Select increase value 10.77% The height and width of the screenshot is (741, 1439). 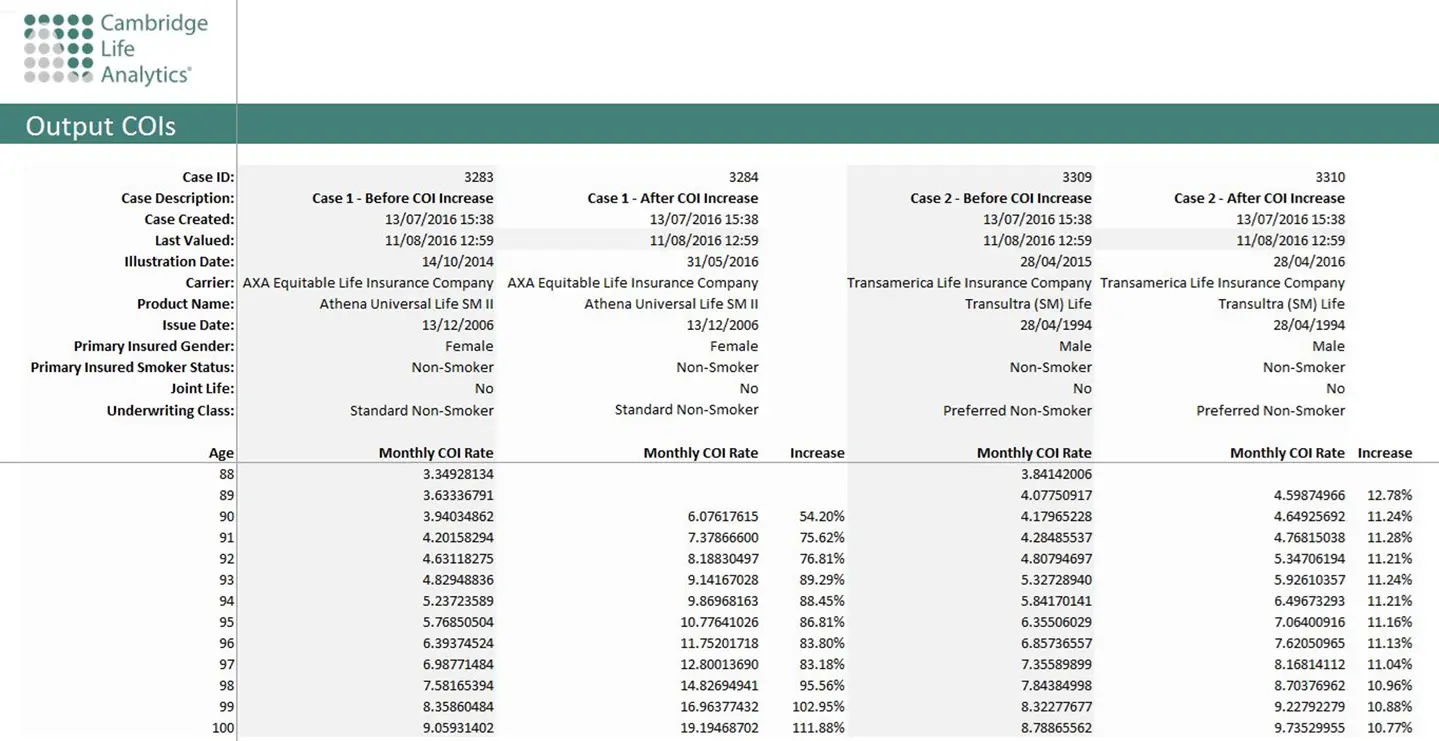click(x=1390, y=728)
